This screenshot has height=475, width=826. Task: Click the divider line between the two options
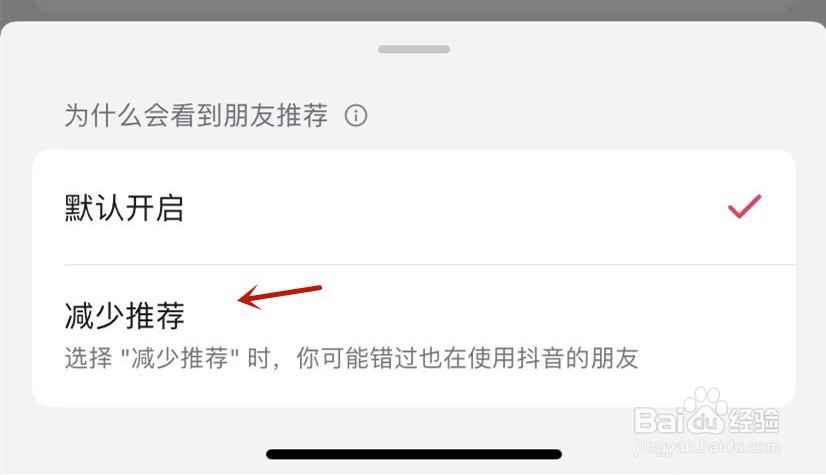click(x=430, y=264)
